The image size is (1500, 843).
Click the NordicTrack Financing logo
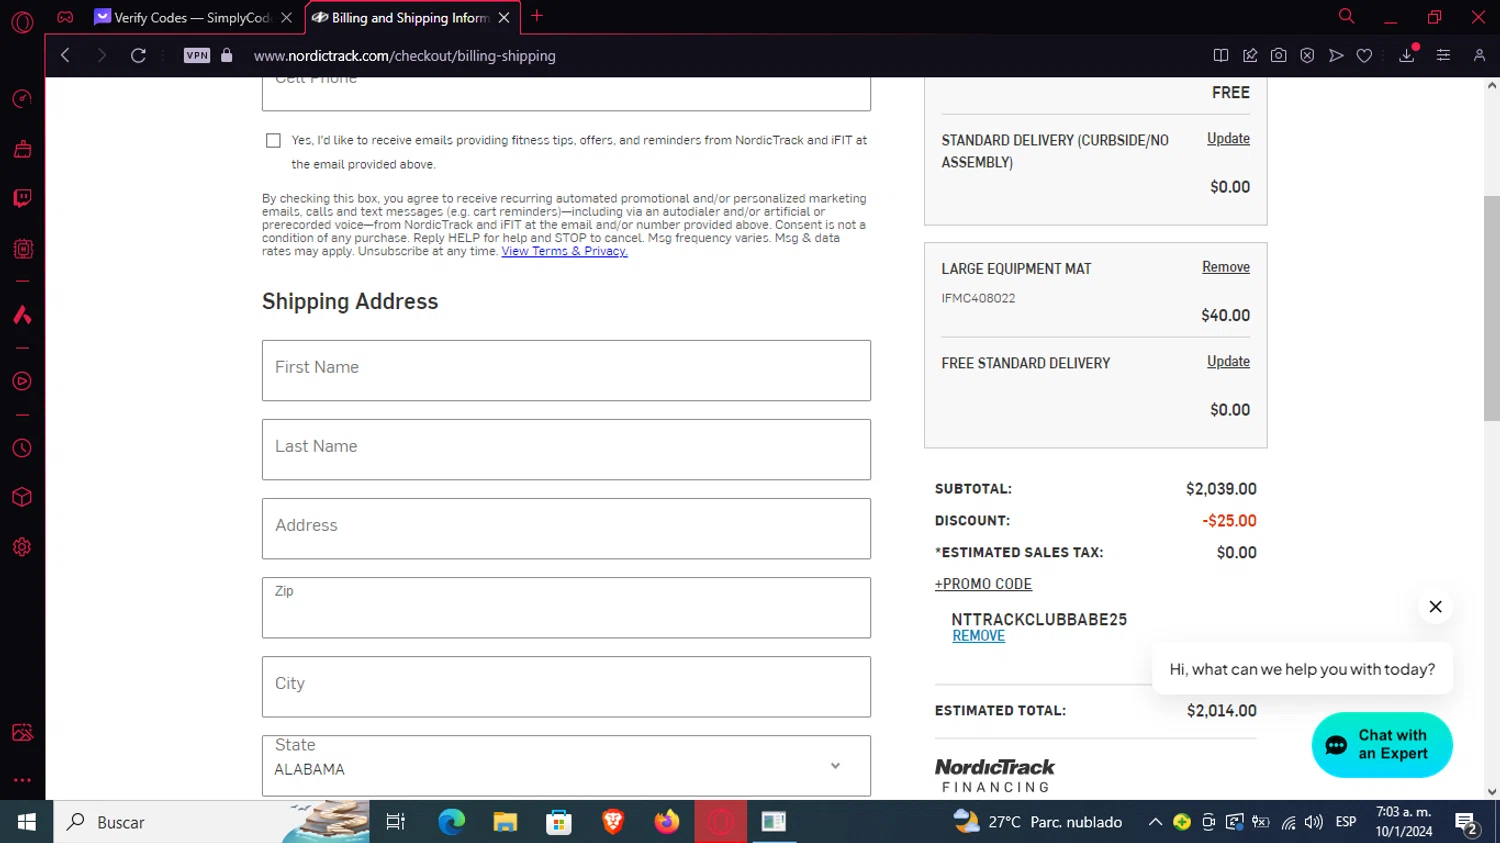pos(995,775)
